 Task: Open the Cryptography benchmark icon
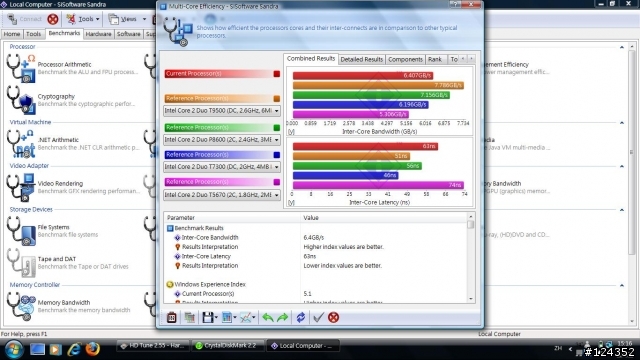pos(21,101)
